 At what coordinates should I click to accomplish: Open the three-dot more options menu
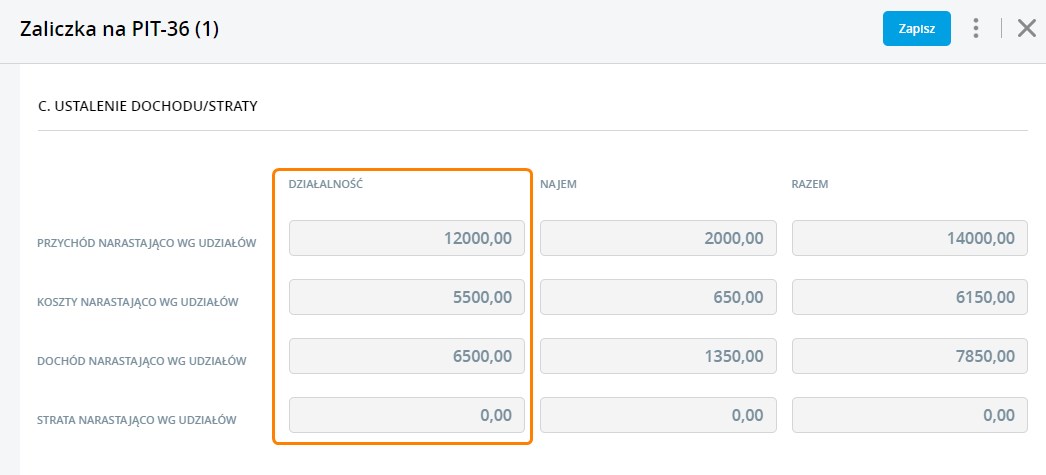click(x=976, y=29)
